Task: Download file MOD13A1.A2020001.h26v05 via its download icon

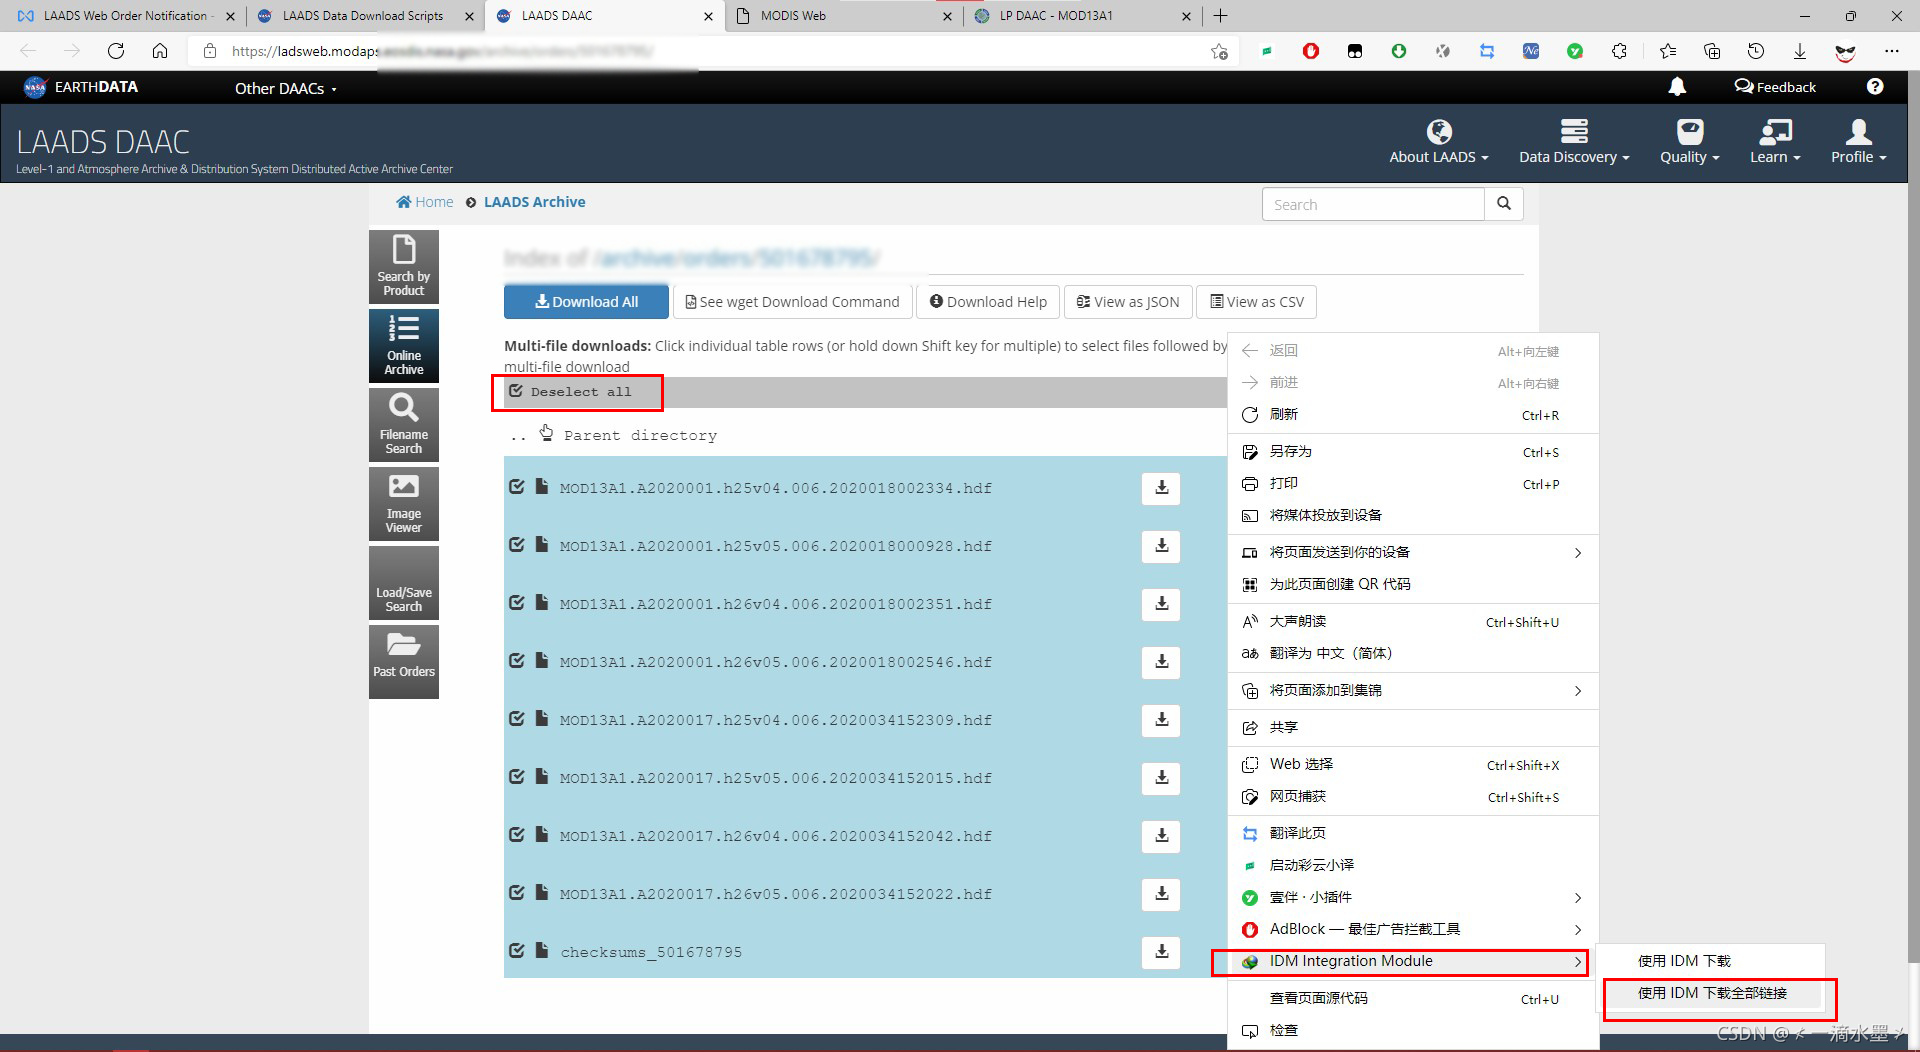Action: [x=1161, y=662]
